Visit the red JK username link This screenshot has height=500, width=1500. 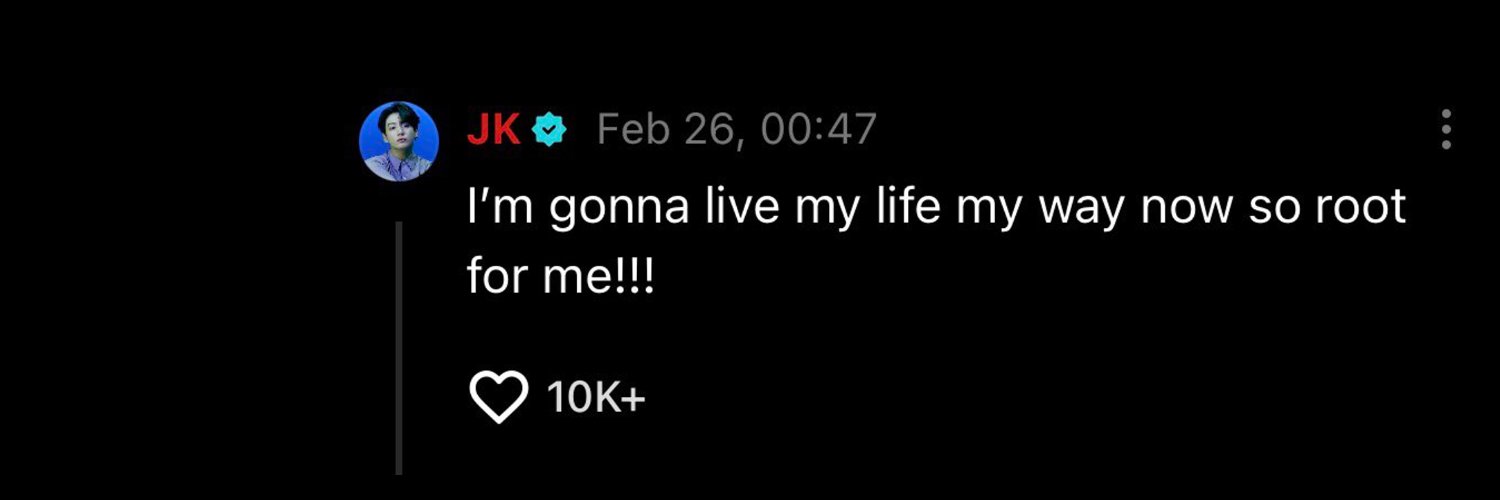pos(493,130)
